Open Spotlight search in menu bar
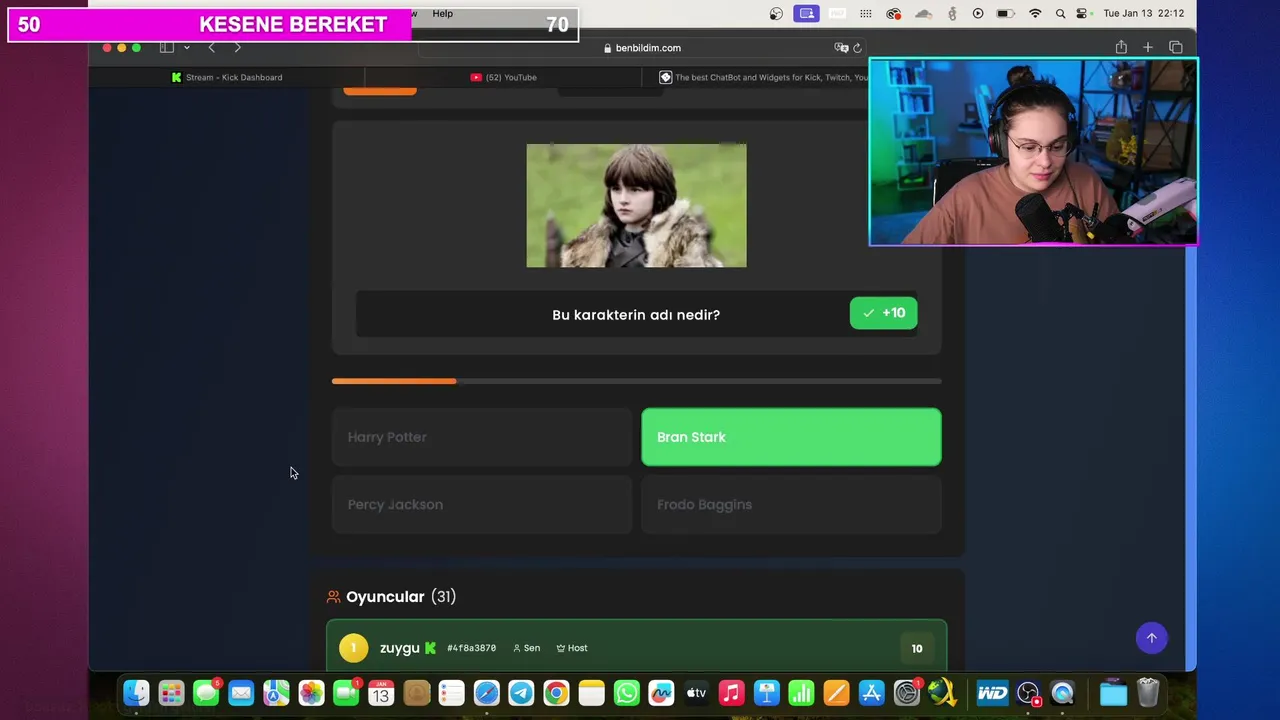This screenshot has width=1280, height=720. tap(1060, 14)
